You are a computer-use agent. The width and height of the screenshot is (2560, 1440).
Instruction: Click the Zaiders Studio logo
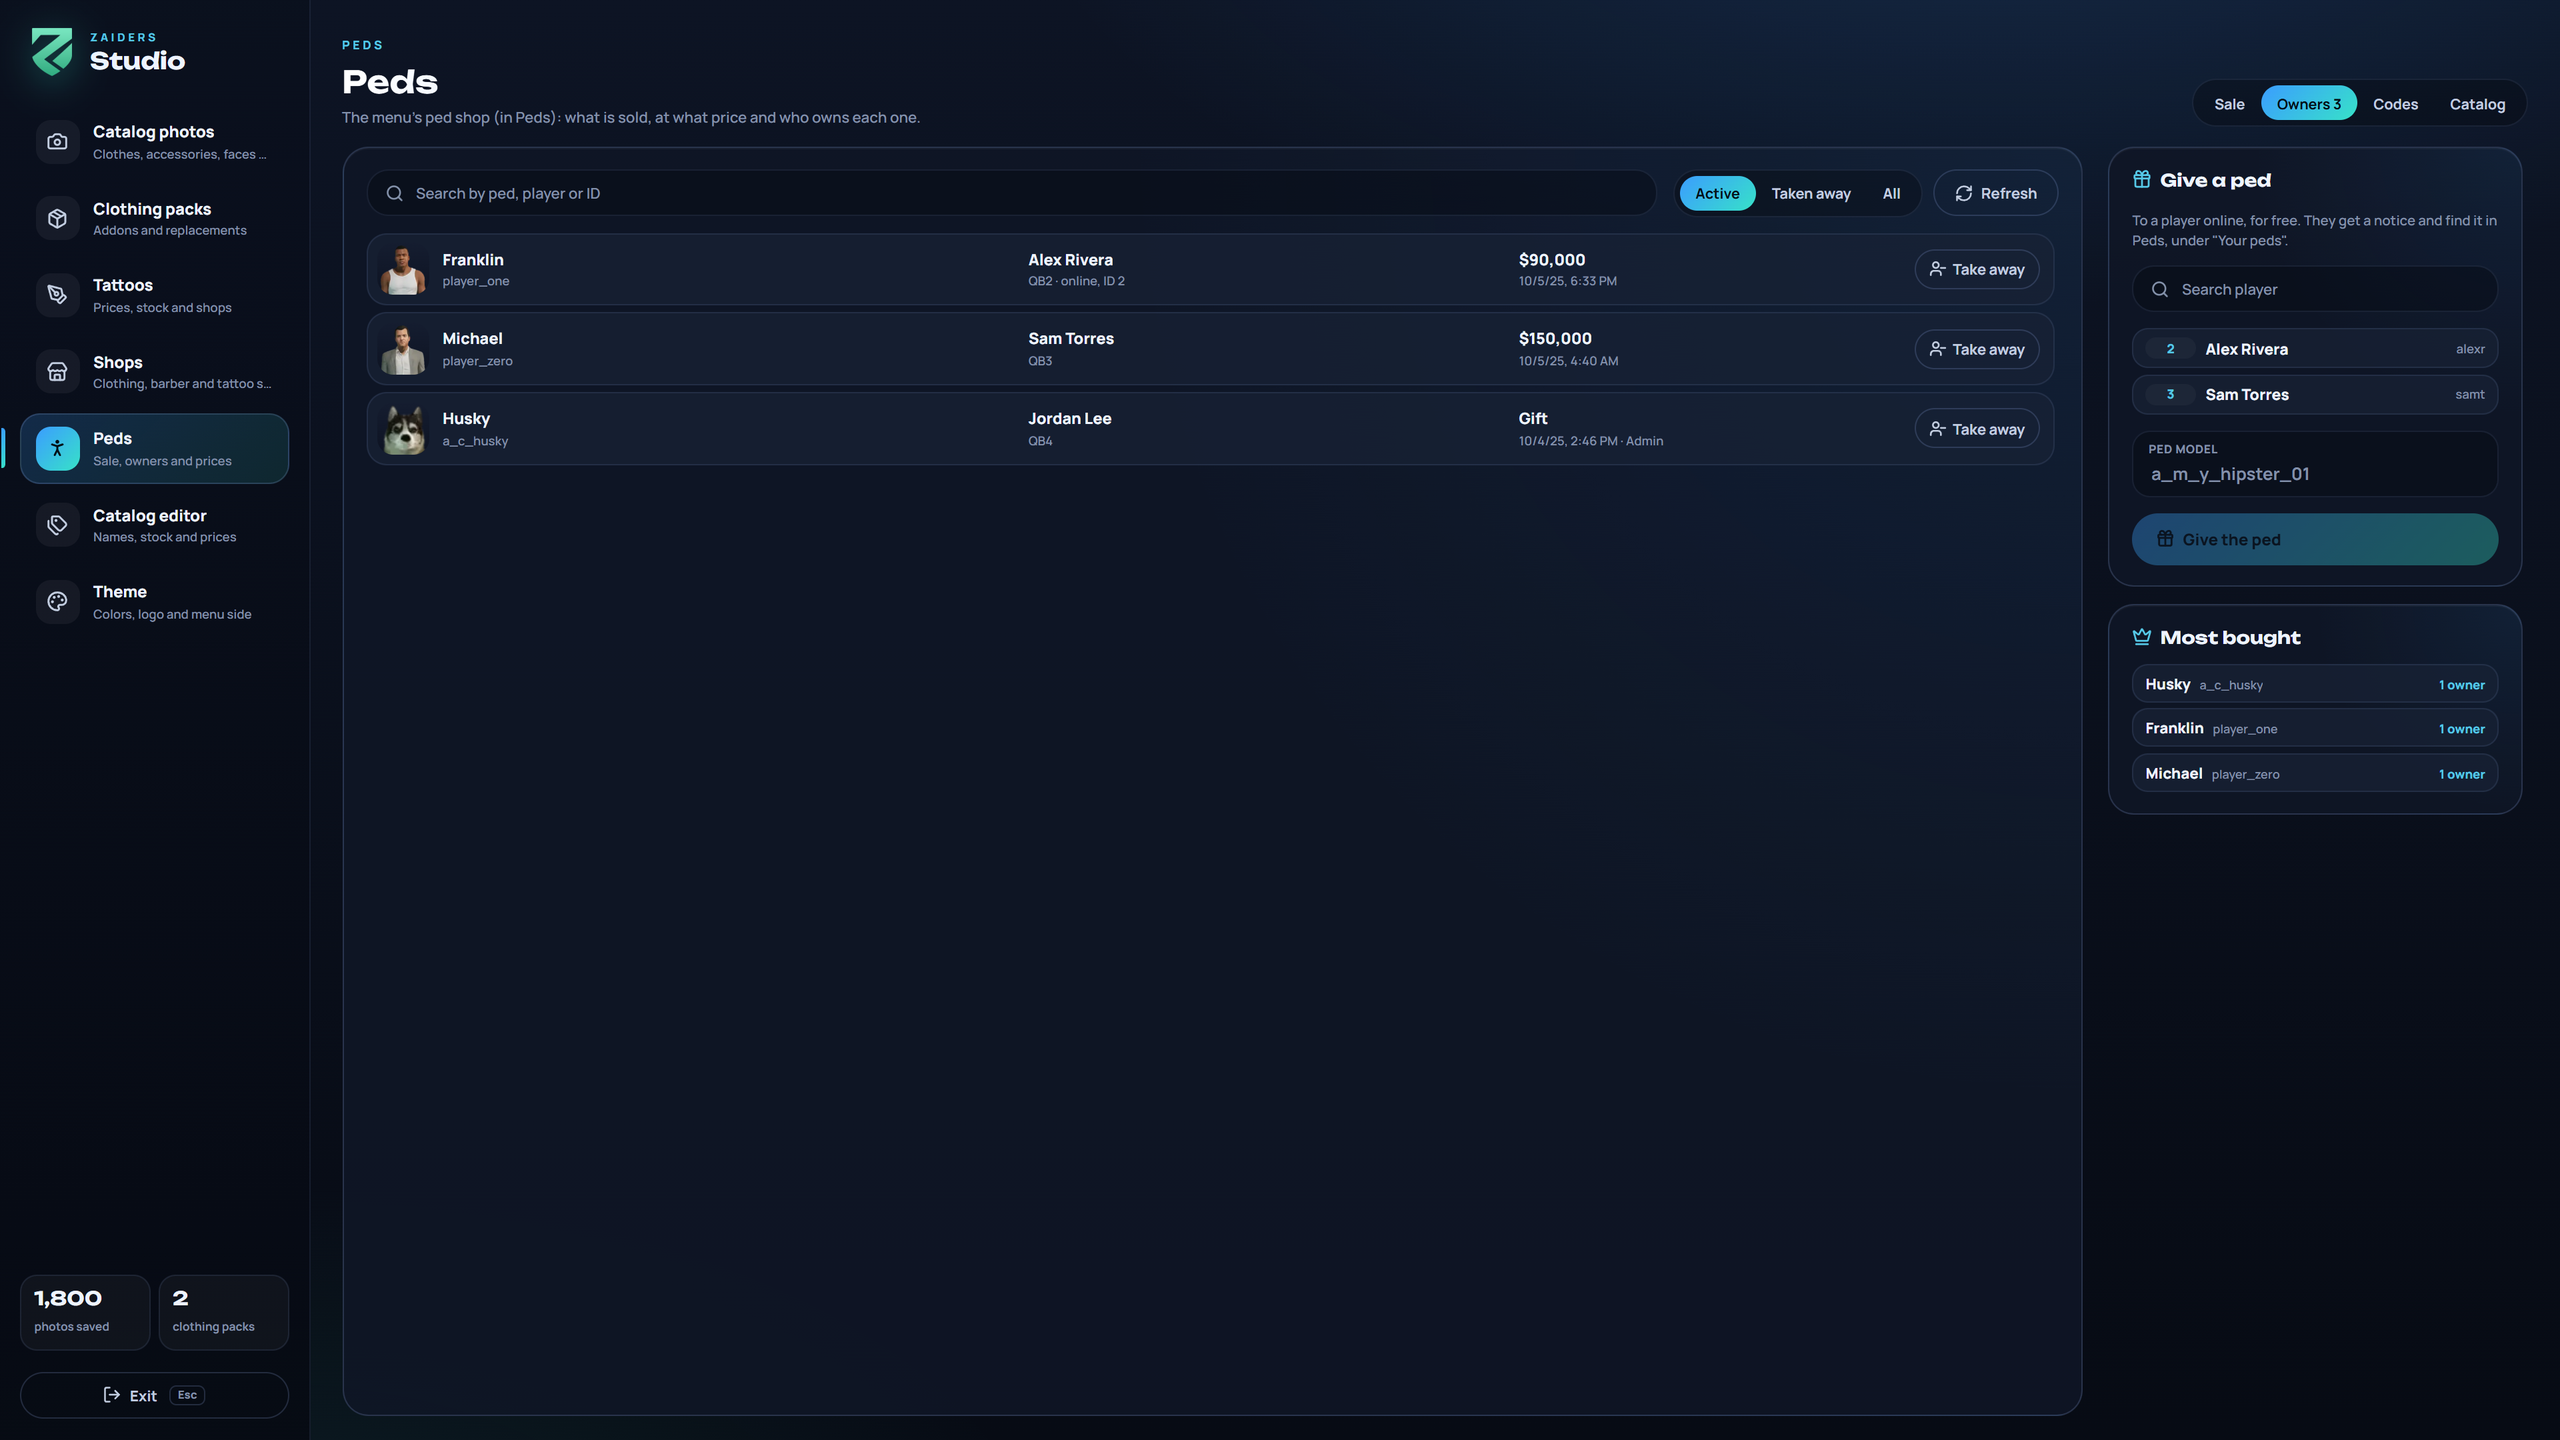(x=52, y=51)
